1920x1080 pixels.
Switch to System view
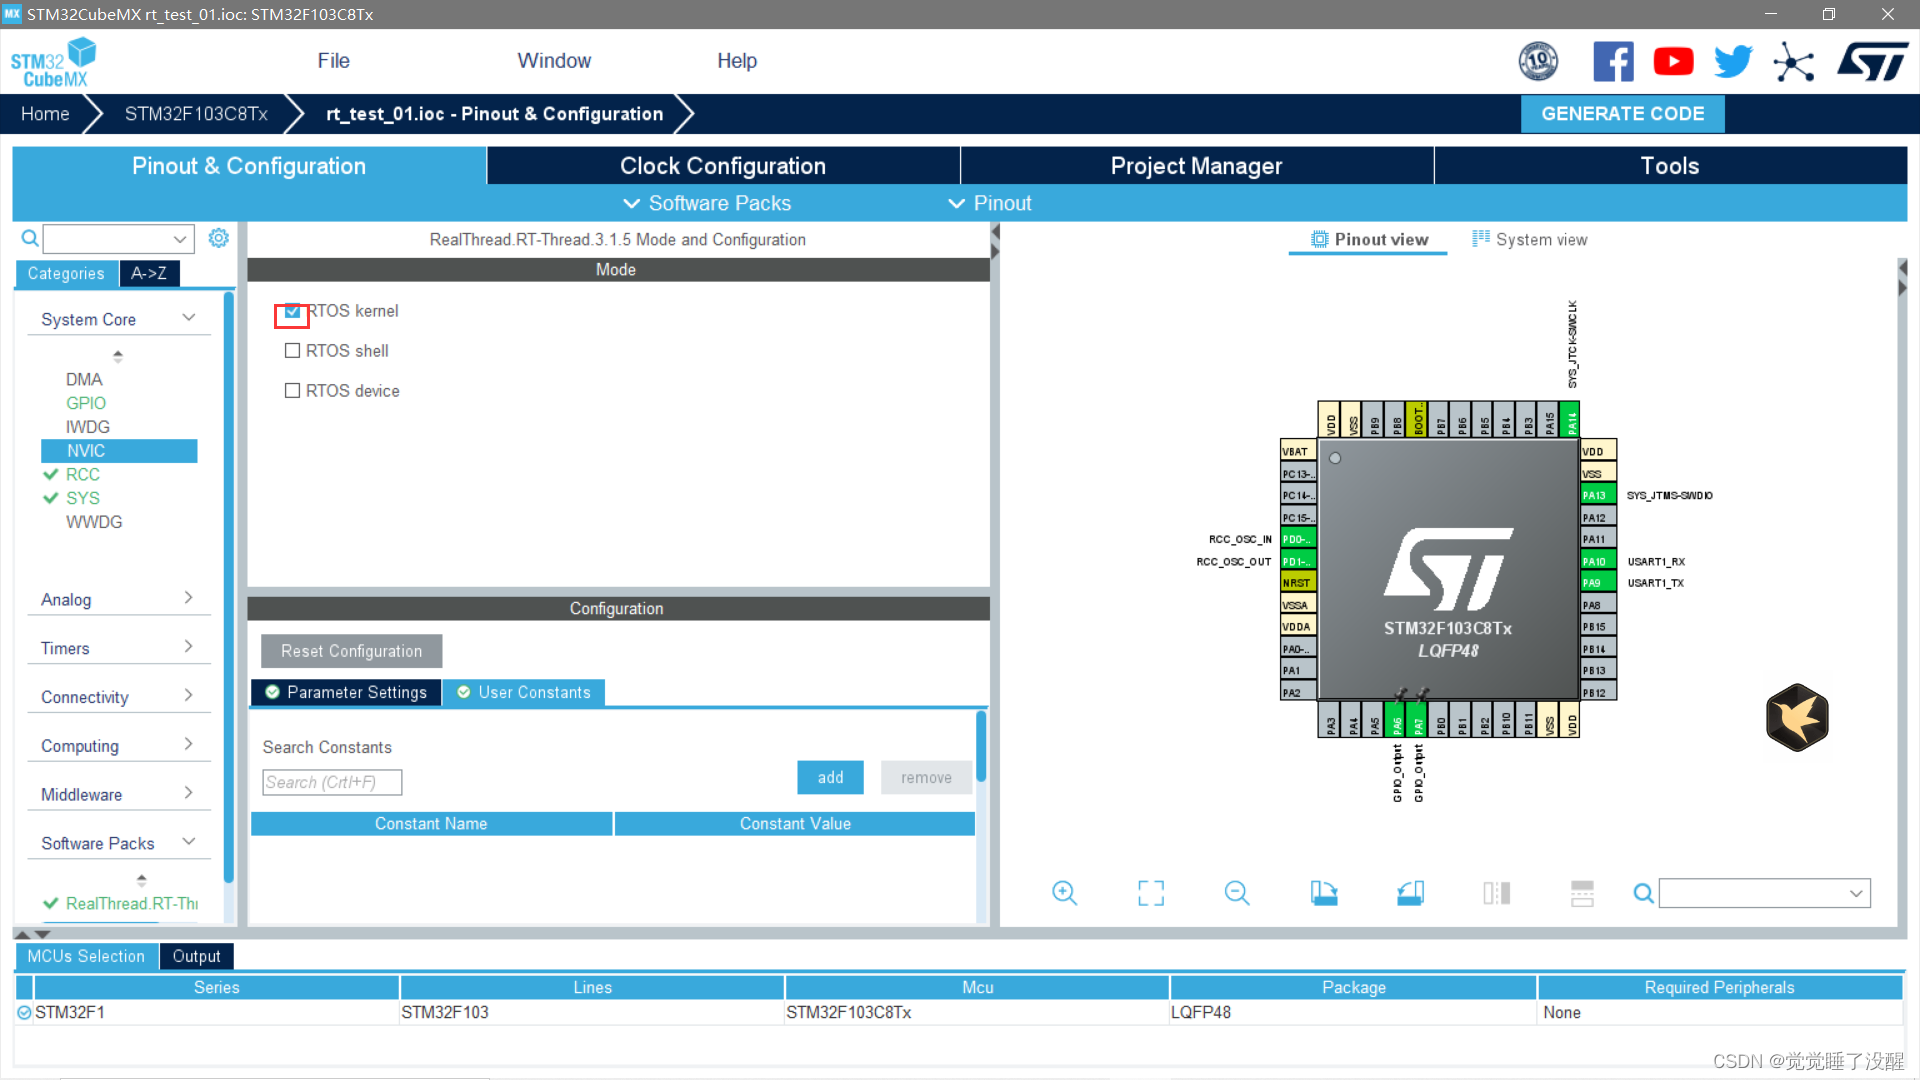point(1530,240)
